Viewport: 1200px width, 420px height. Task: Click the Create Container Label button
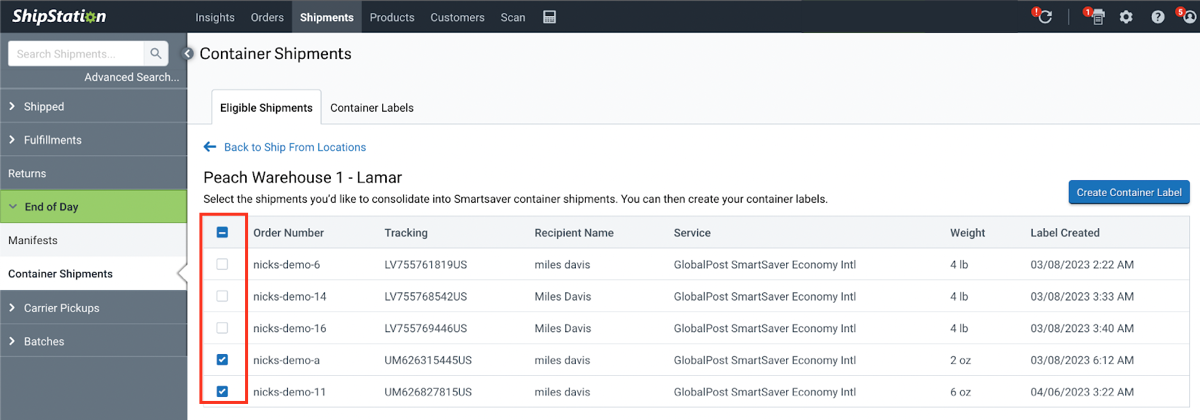(x=1128, y=192)
